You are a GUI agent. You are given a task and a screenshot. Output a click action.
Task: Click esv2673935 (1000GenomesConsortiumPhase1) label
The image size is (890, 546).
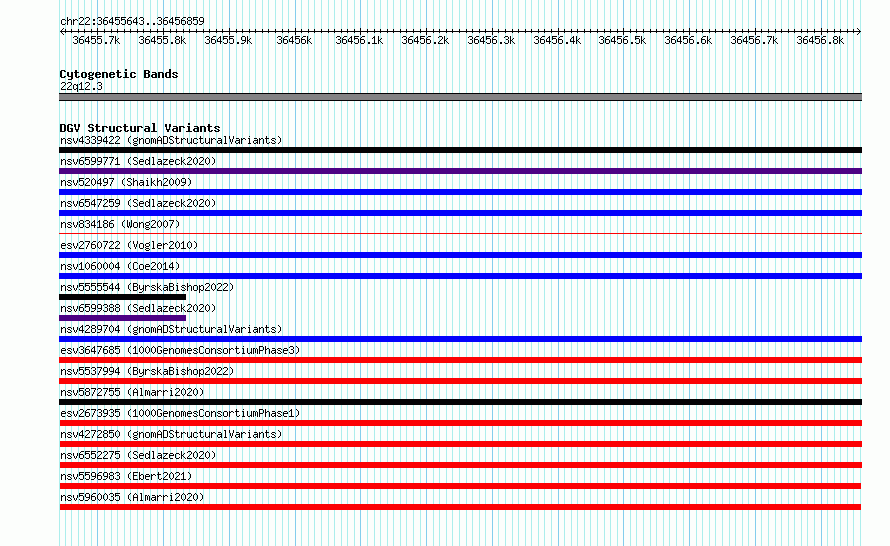[180, 413]
